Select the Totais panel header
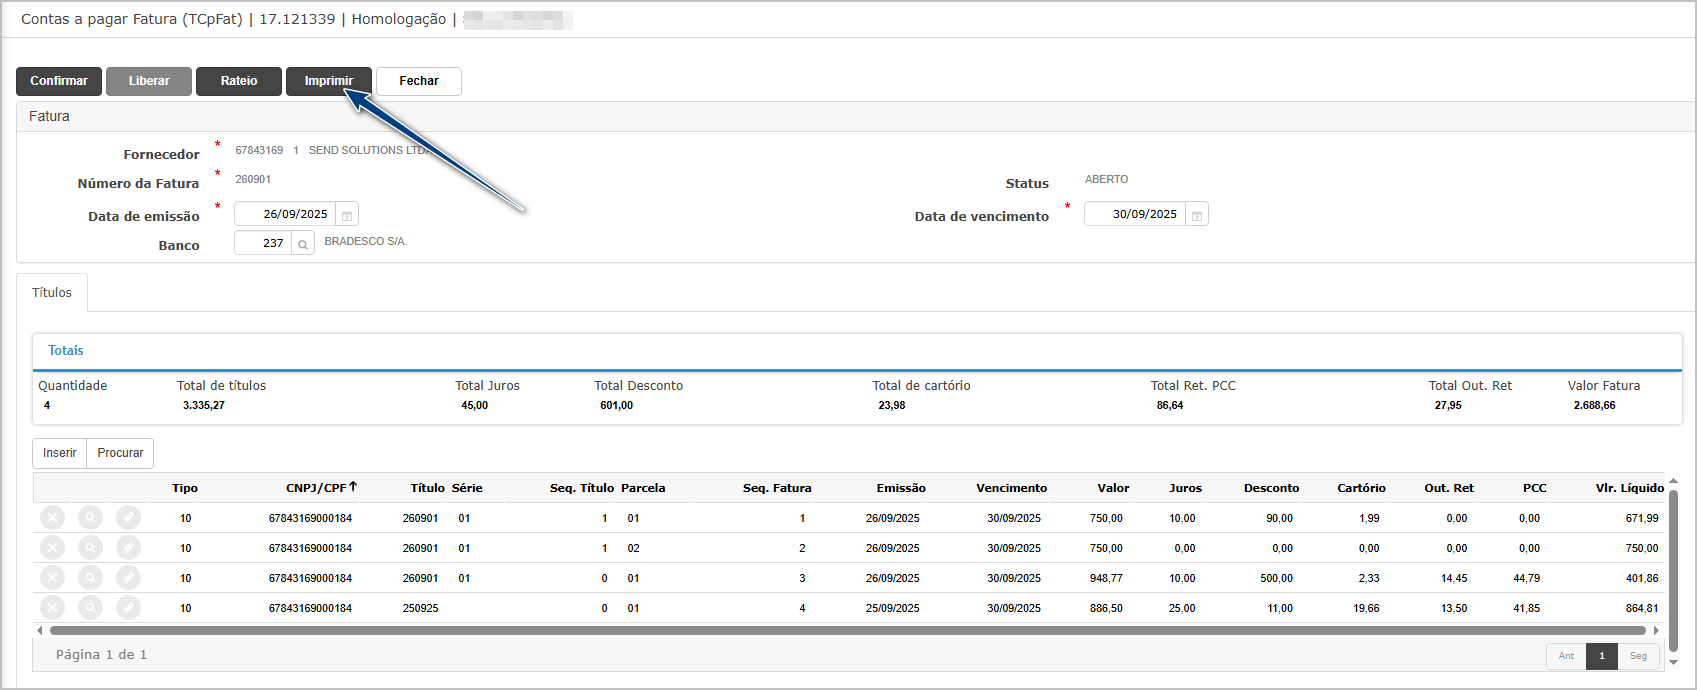Viewport: 1697px width, 690px height. [x=66, y=351]
